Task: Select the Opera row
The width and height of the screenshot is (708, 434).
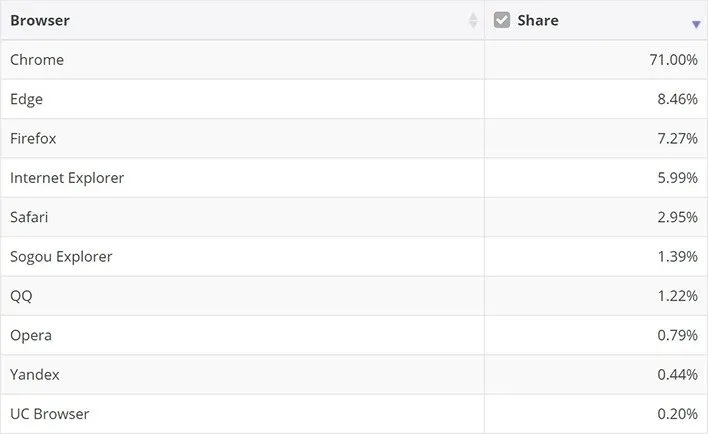Action: 31,335
